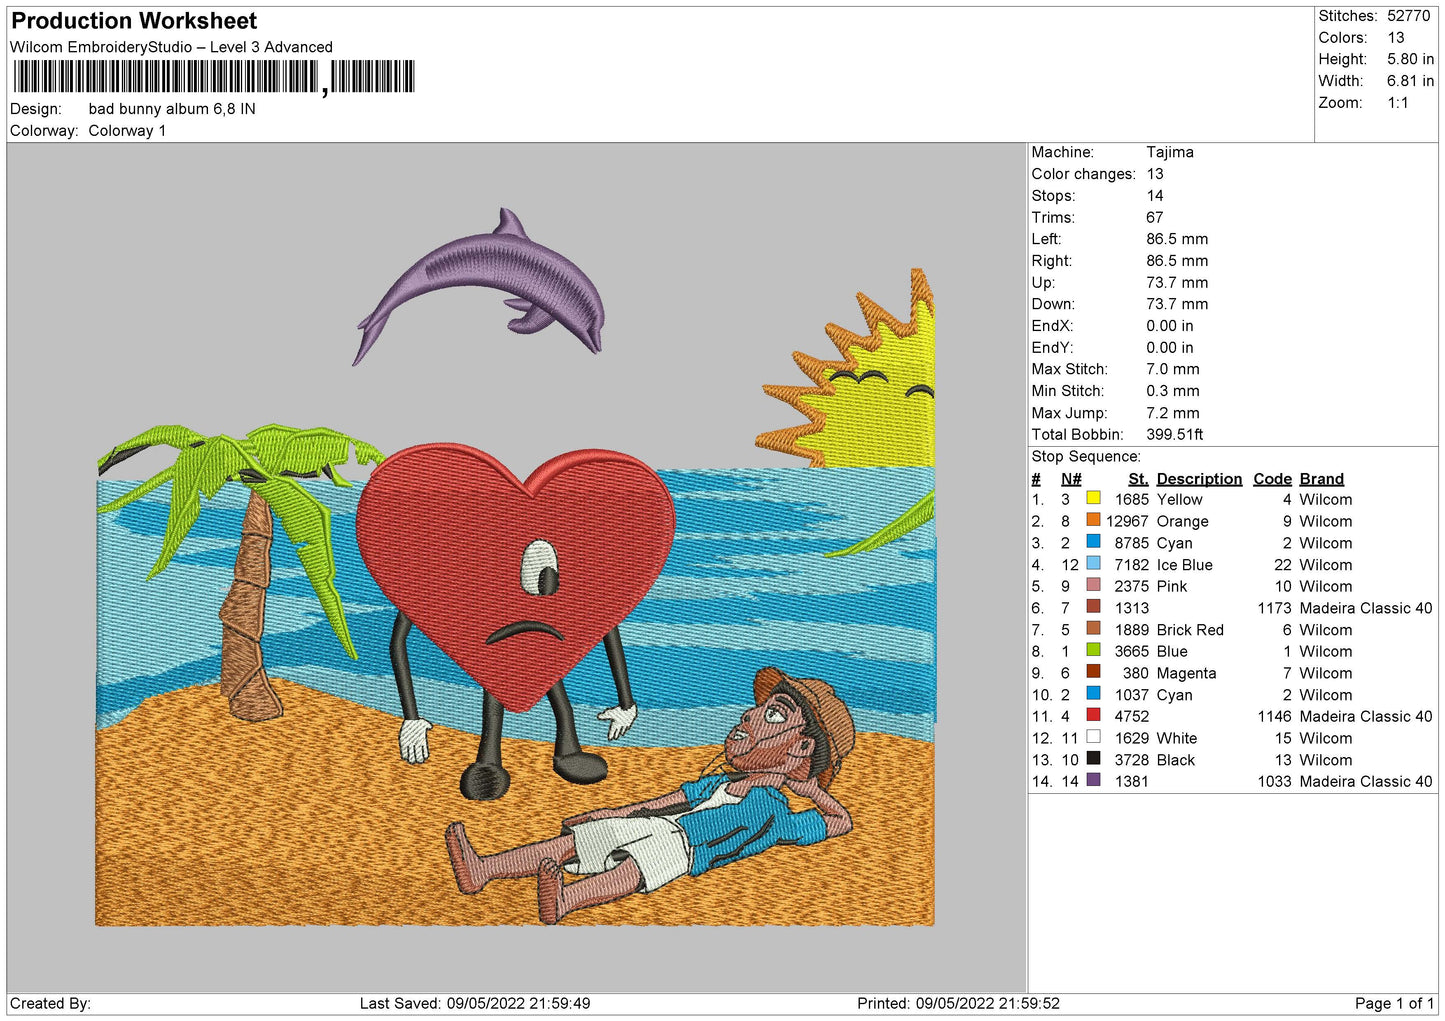Select the purple swatch in row 14
The height and width of the screenshot is (1021, 1445).
(1093, 780)
